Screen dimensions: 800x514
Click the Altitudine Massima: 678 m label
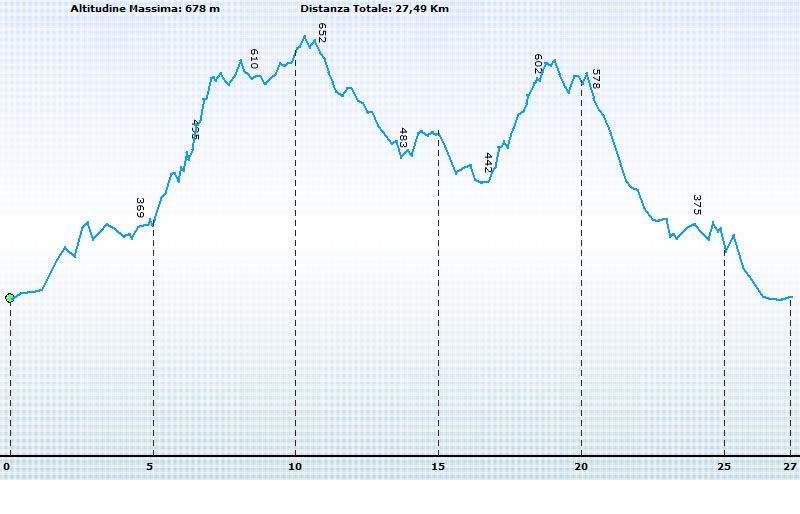pos(145,9)
